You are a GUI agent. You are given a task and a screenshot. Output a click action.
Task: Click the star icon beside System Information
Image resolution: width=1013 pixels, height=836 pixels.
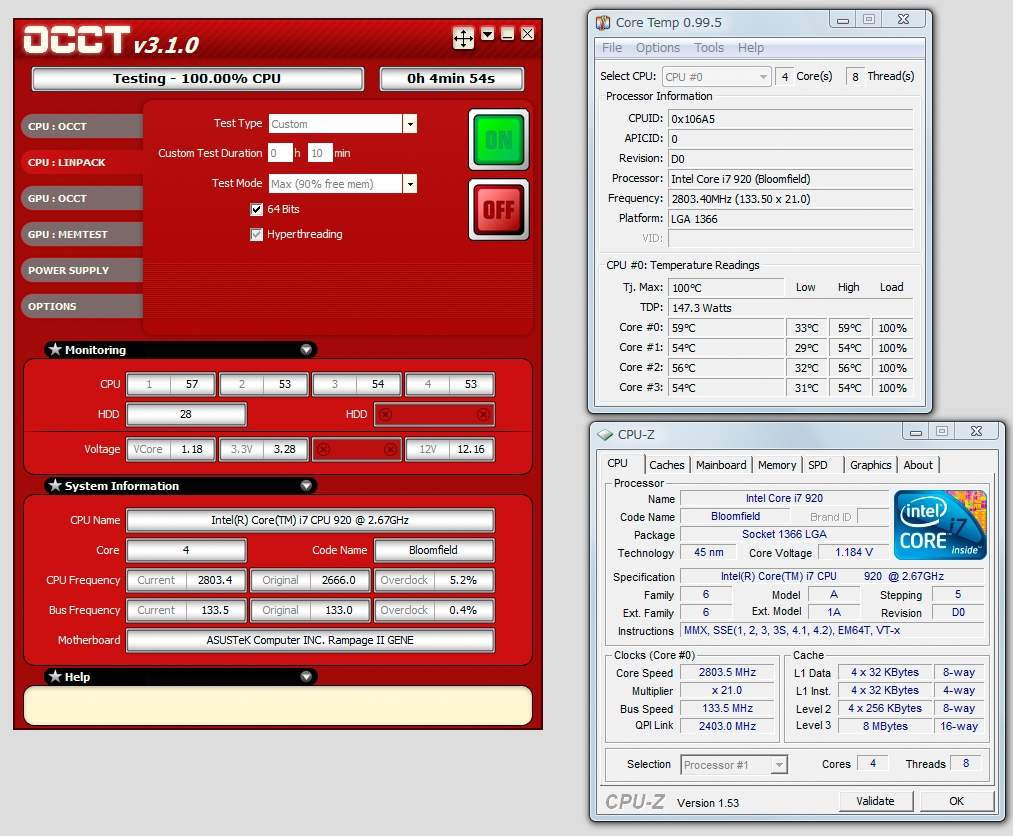(56, 485)
